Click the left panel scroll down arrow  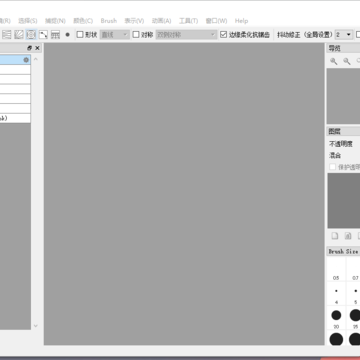coord(36,326)
